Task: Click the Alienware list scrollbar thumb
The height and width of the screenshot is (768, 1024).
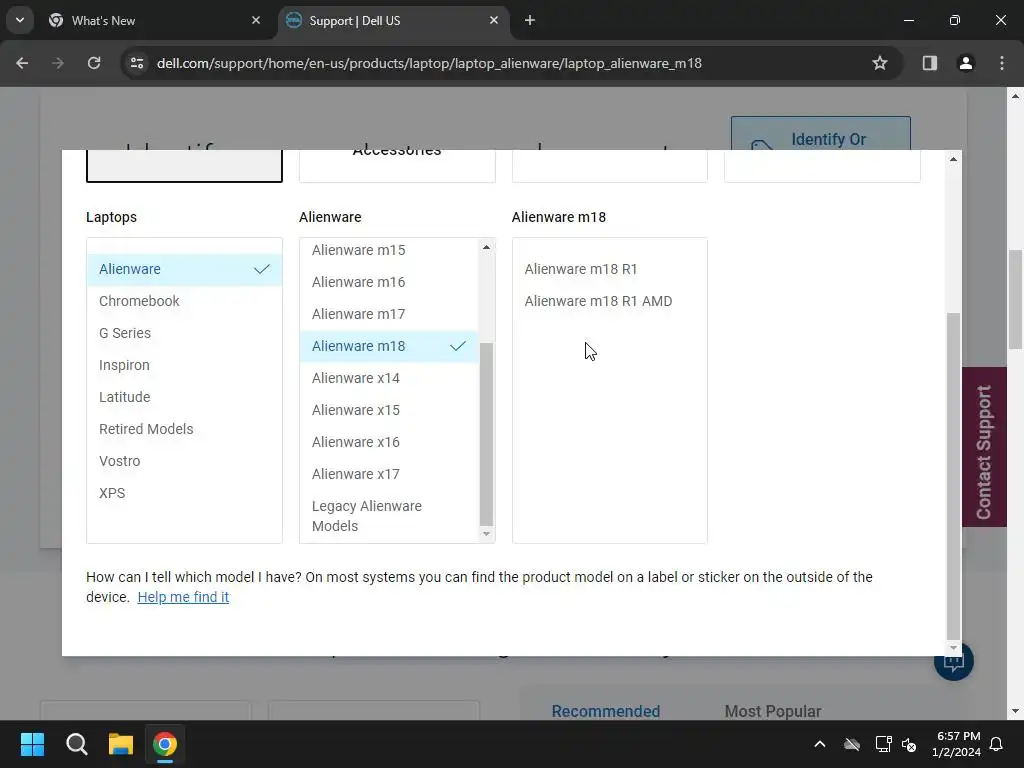Action: click(x=486, y=434)
